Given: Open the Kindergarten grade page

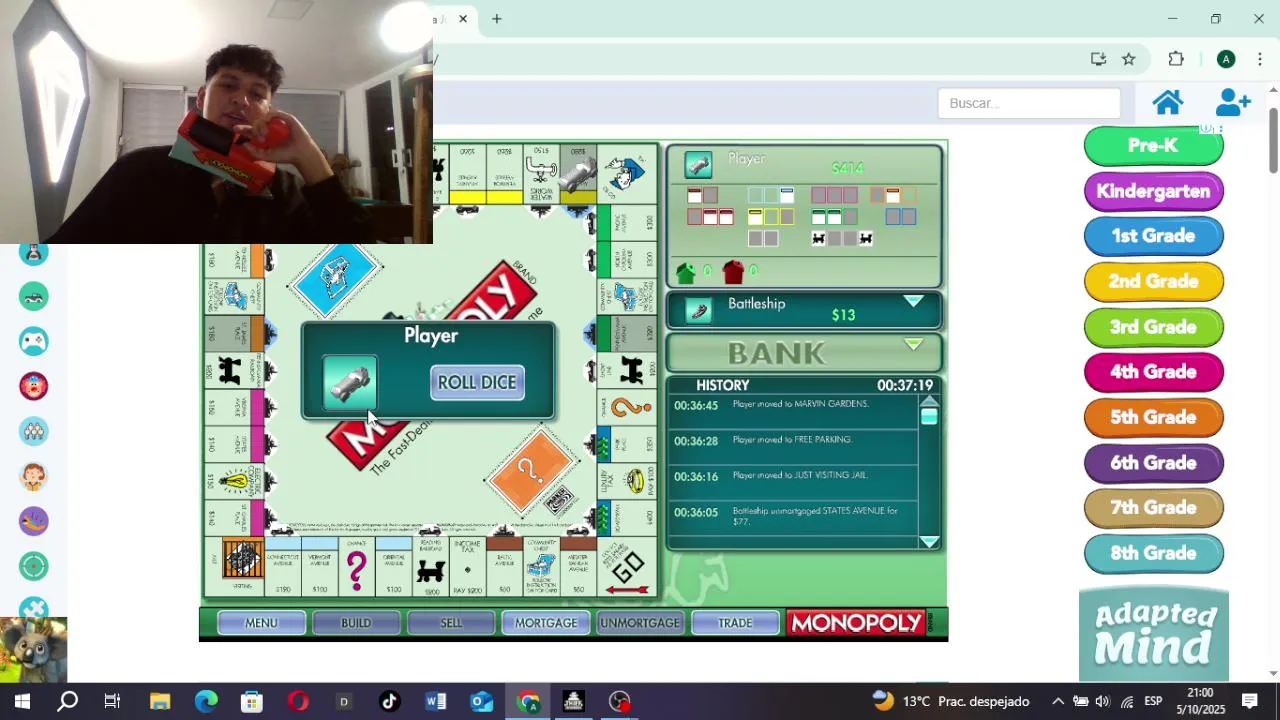Looking at the screenshot, I should pyautogui.click(x=1153, y=191).
